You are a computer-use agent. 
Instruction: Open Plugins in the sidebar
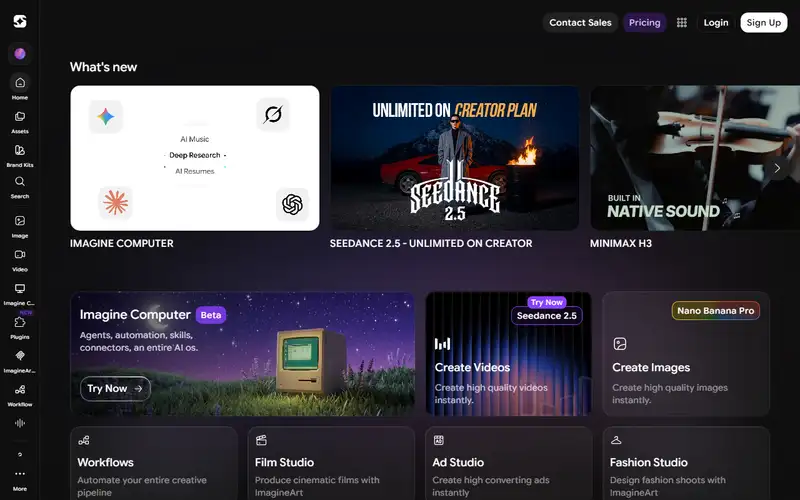coord(20,328)
